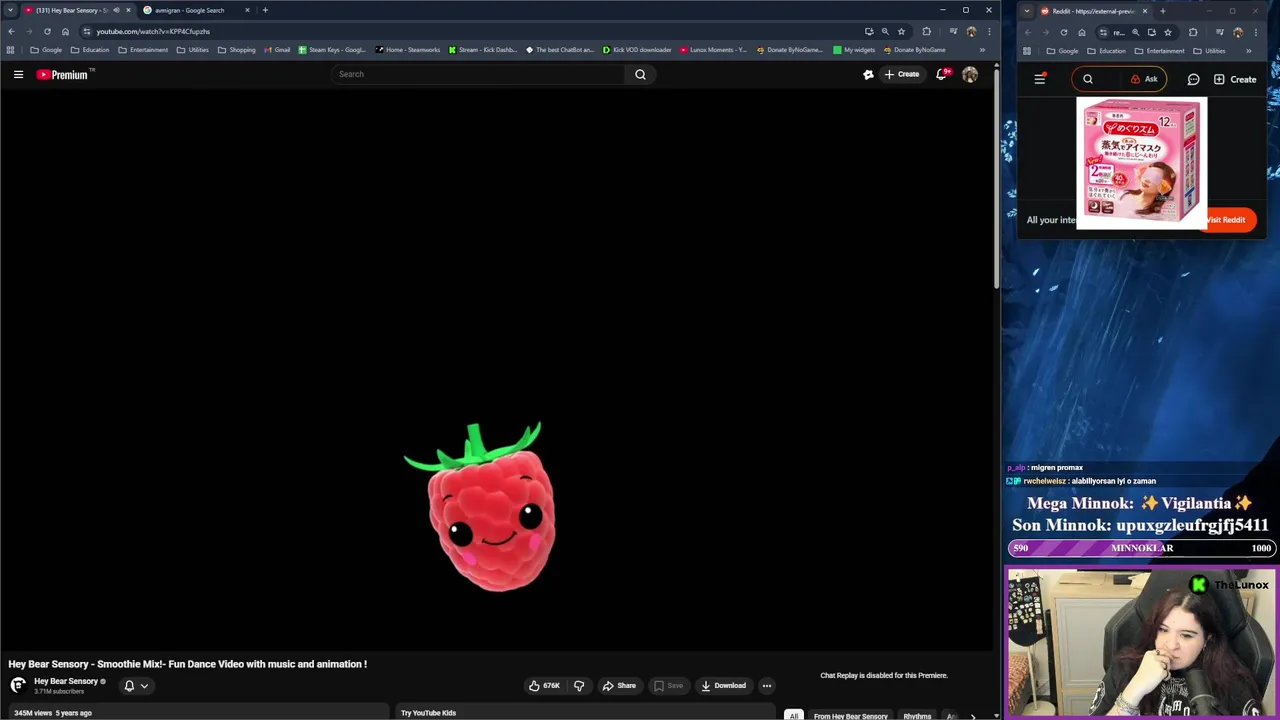Share the Smoothie Mix video
1280x720 pixels.
click(x=619, y=686)
